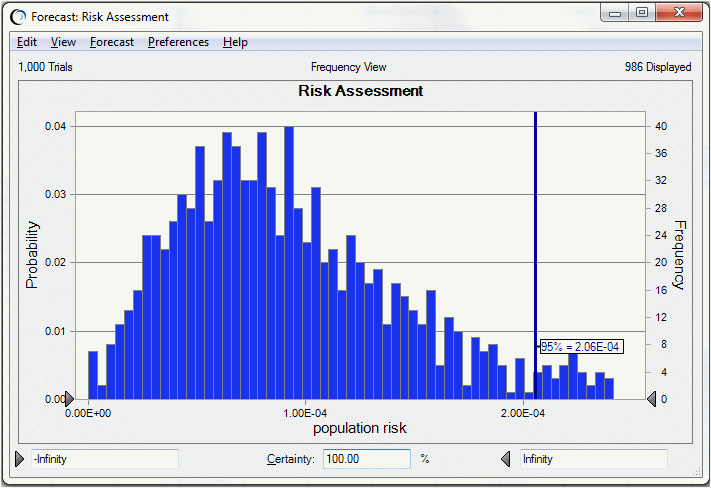The width and height of the screenshot is (711, 488).
Task: Open the View menu
Action: coord(63,42)
